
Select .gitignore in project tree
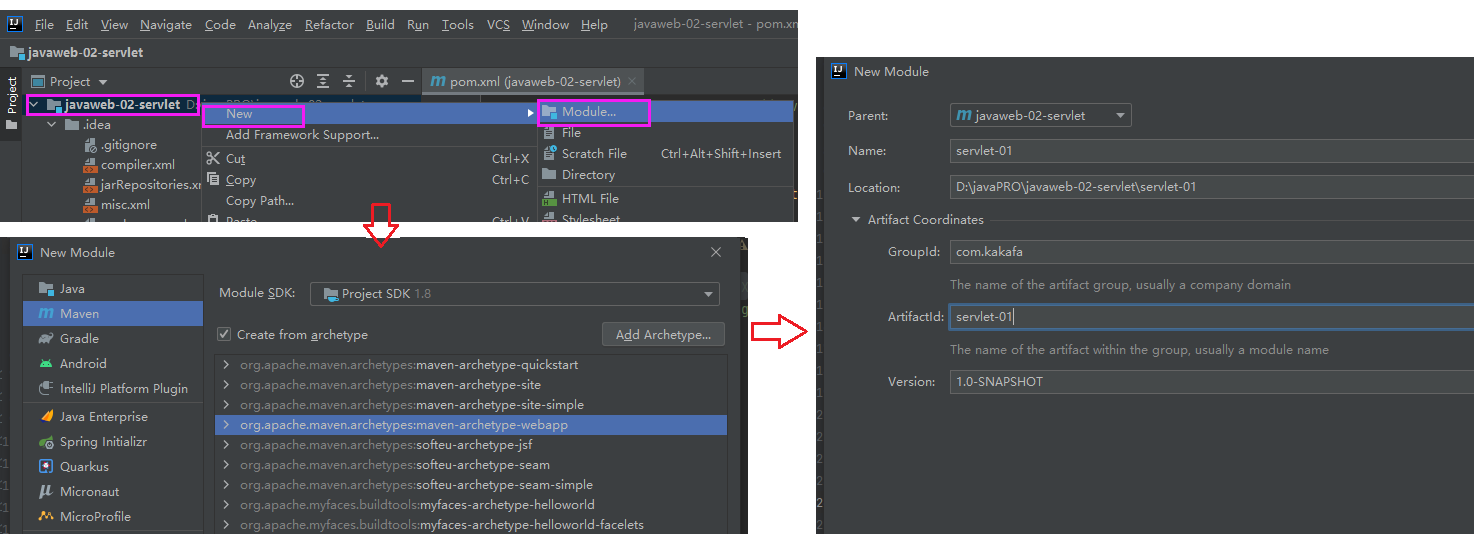tap(129, 144)
